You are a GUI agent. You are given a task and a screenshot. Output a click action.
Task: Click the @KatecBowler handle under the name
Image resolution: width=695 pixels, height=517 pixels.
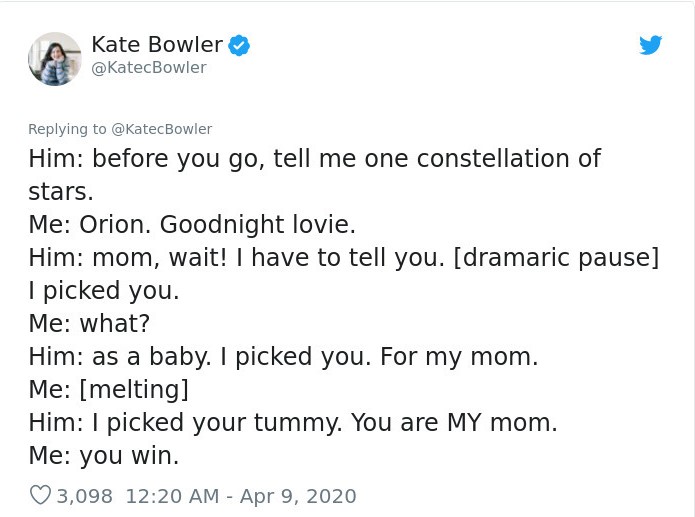[148, 67]
